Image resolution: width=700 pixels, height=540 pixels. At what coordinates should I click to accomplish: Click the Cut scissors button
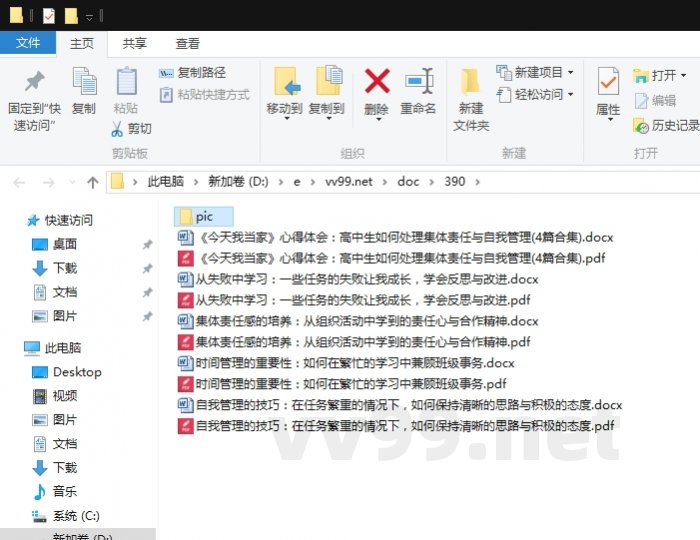coord(132,129)
